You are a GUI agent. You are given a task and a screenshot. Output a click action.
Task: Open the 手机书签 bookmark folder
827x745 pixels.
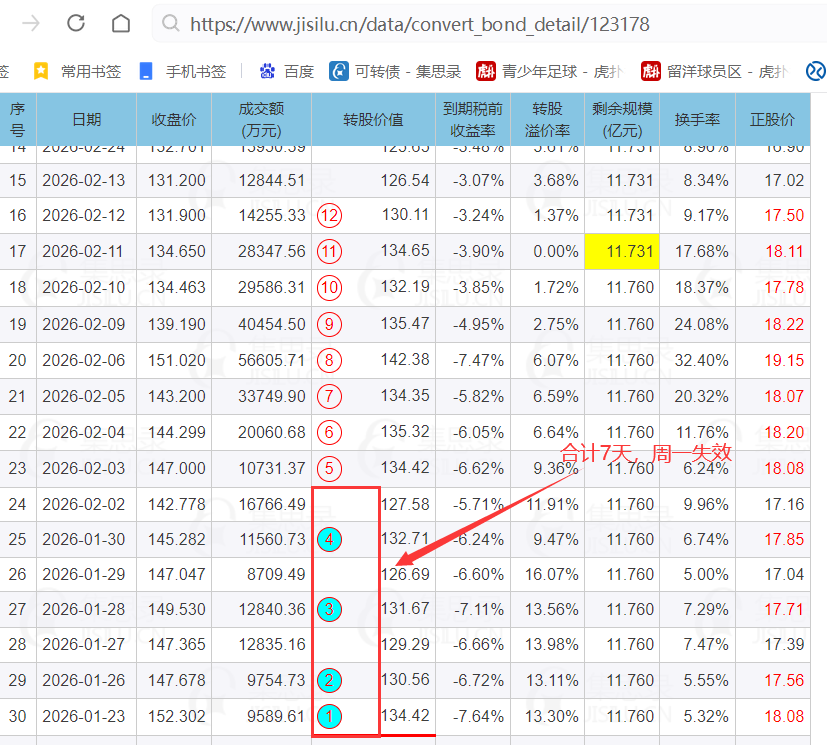(x=184, y=71)
